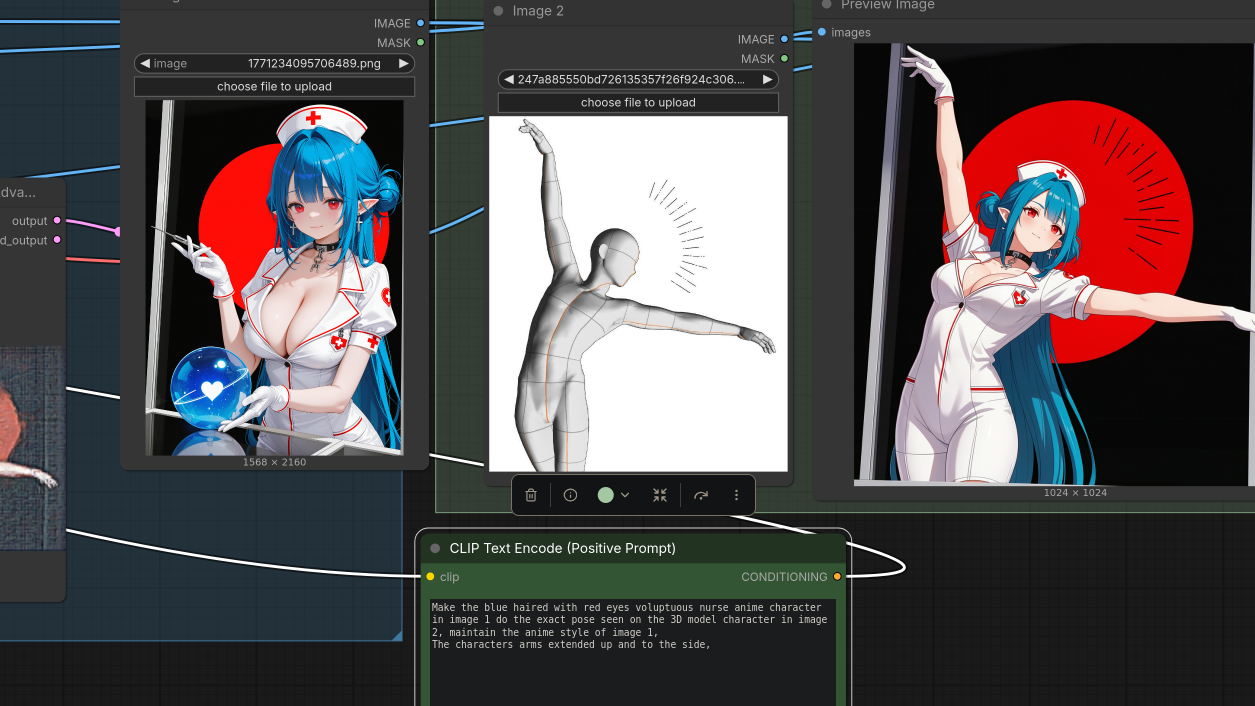Select previous image arrow in Image 2 node
The width and height of the screenshot is (1255, 706).
tap(508, 79)
